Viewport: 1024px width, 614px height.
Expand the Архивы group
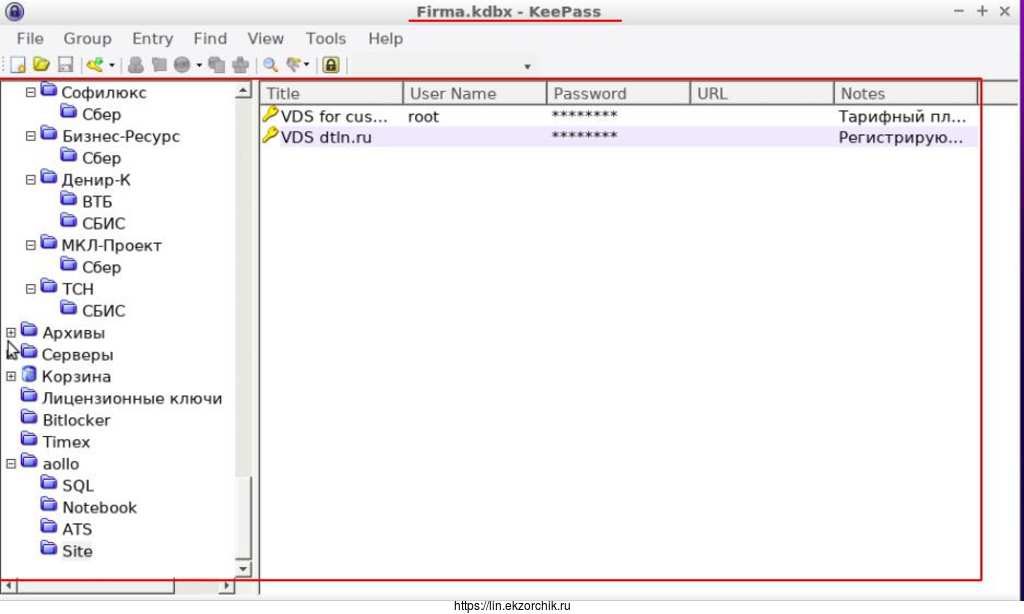[x=11, y=332]
